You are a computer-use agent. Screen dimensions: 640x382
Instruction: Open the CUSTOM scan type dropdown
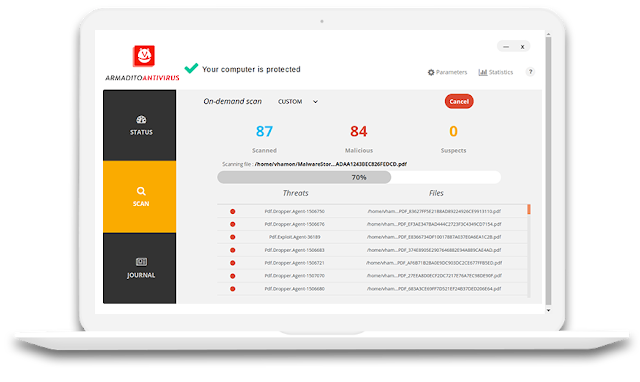[x=298, y=102]
